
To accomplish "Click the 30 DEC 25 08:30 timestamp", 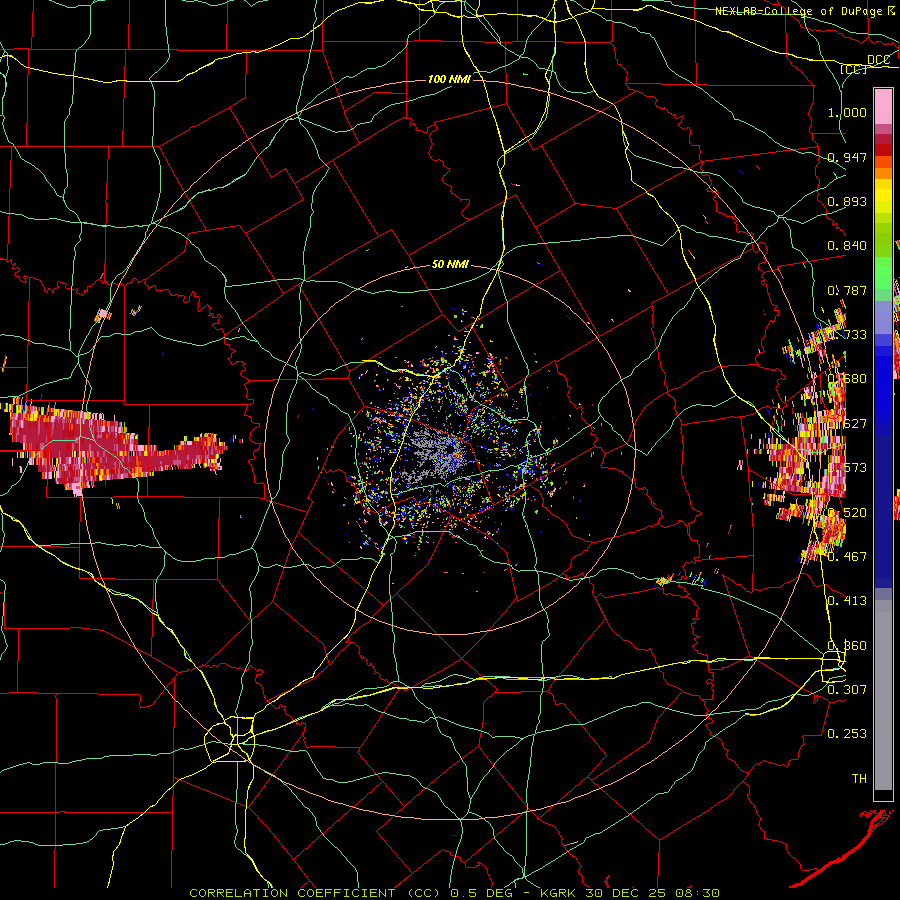I will (x=653, y=893).
